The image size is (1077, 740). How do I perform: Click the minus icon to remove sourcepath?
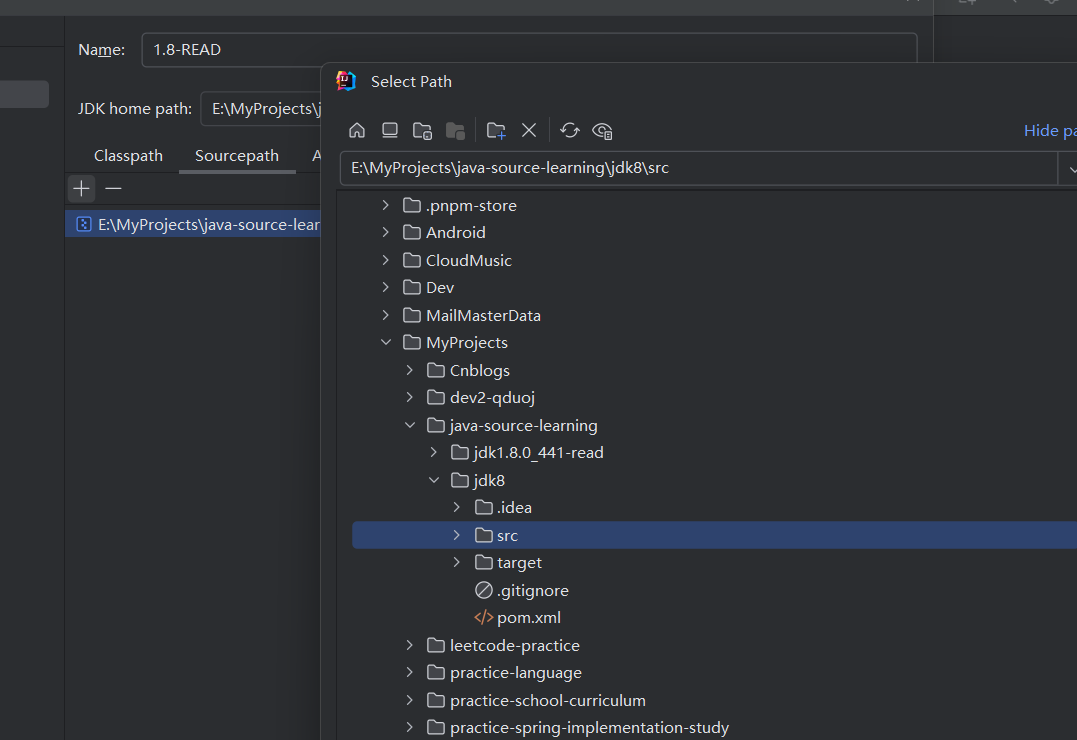click(x=114, y=188)
